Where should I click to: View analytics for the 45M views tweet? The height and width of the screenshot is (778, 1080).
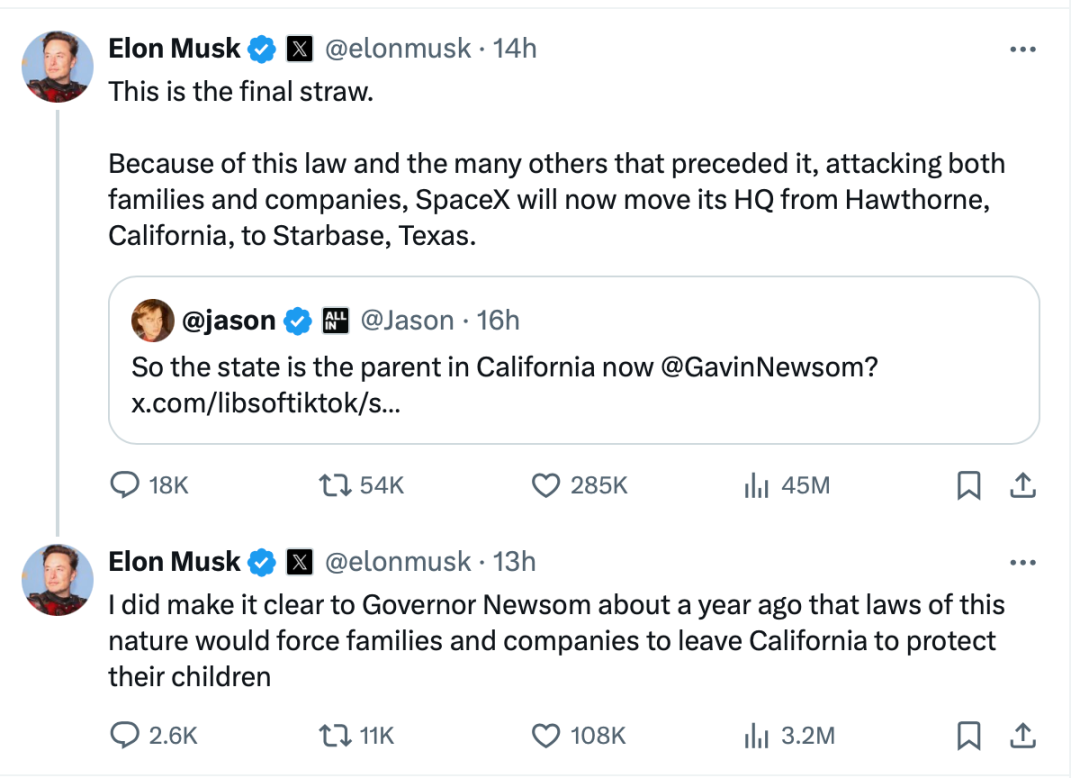tap(787, 485)
